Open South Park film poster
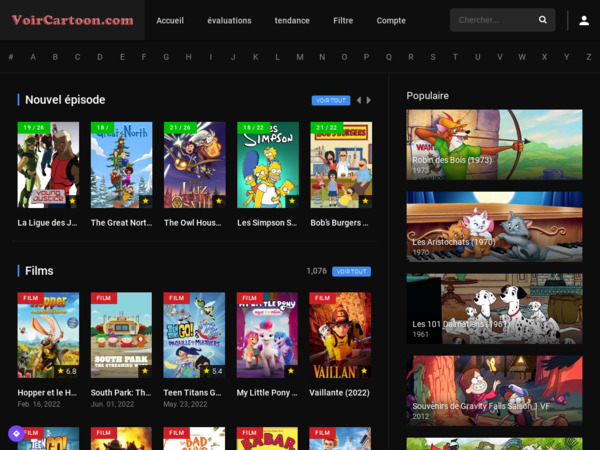This screenshot has height=450, width=600. [x=121, y=335]
